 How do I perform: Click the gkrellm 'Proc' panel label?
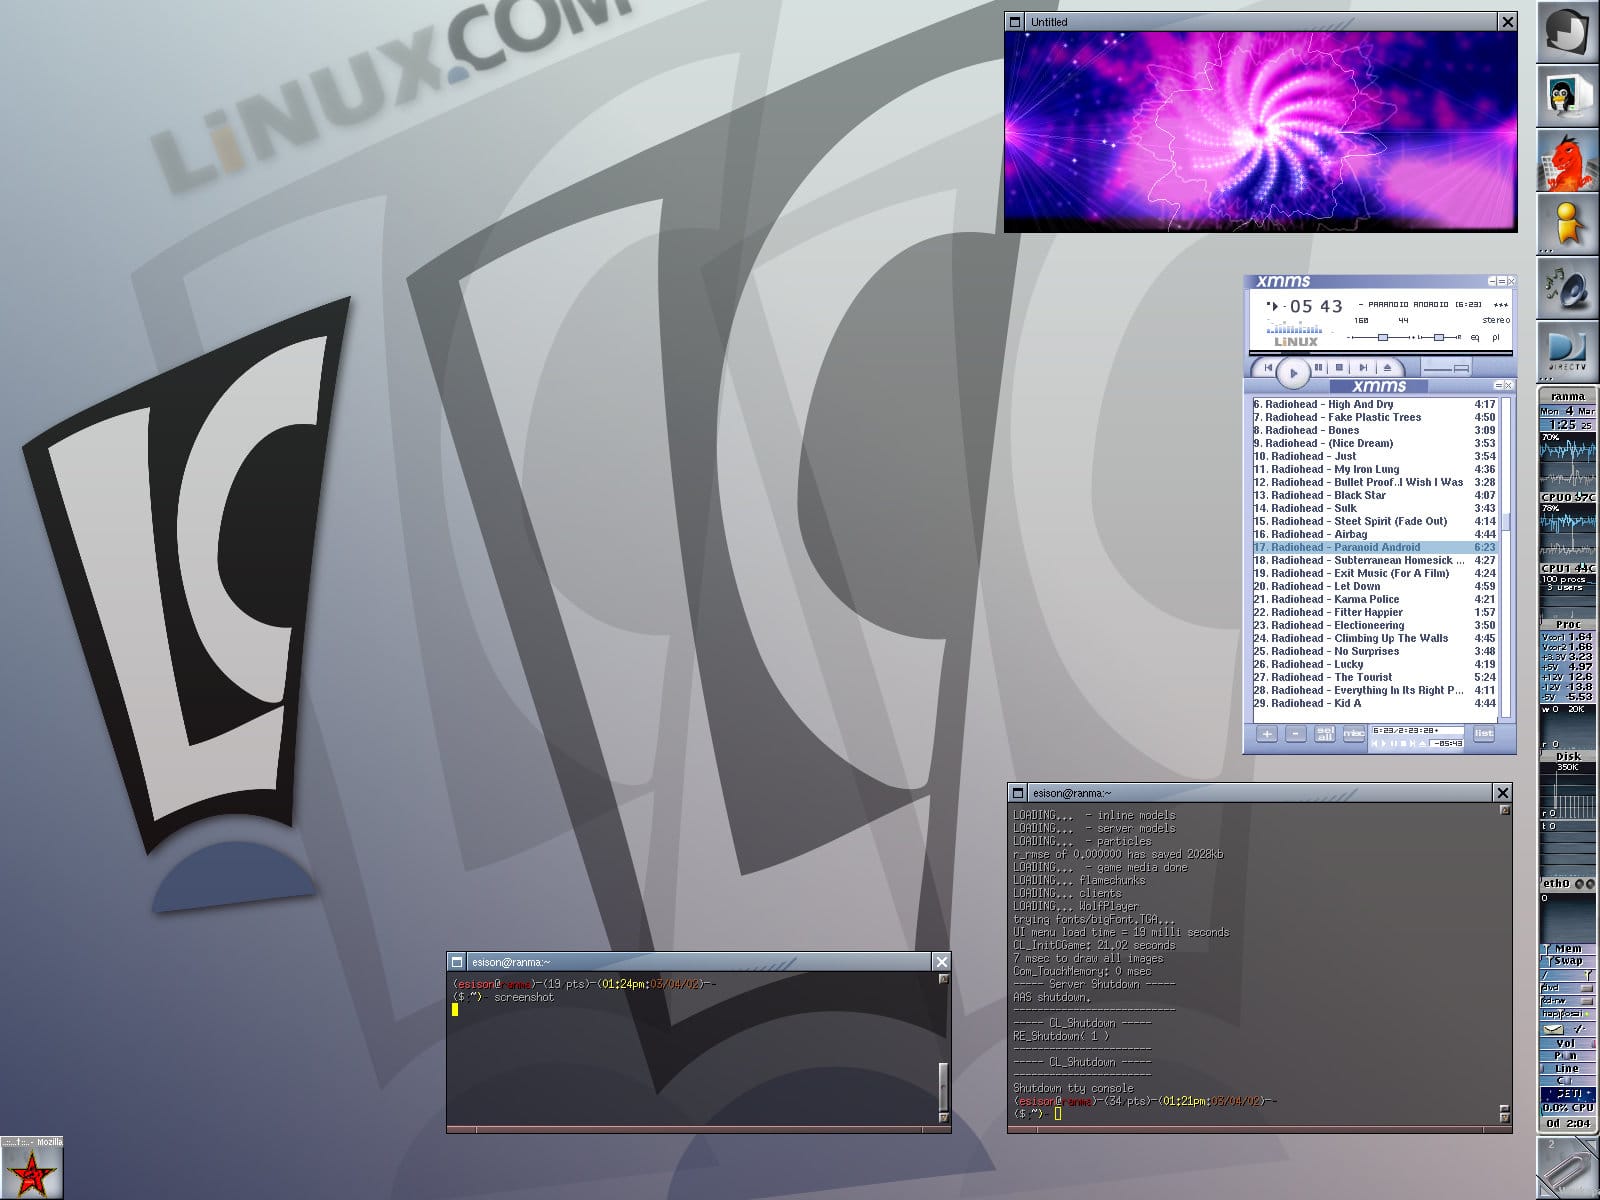[x=1567, y=625]
